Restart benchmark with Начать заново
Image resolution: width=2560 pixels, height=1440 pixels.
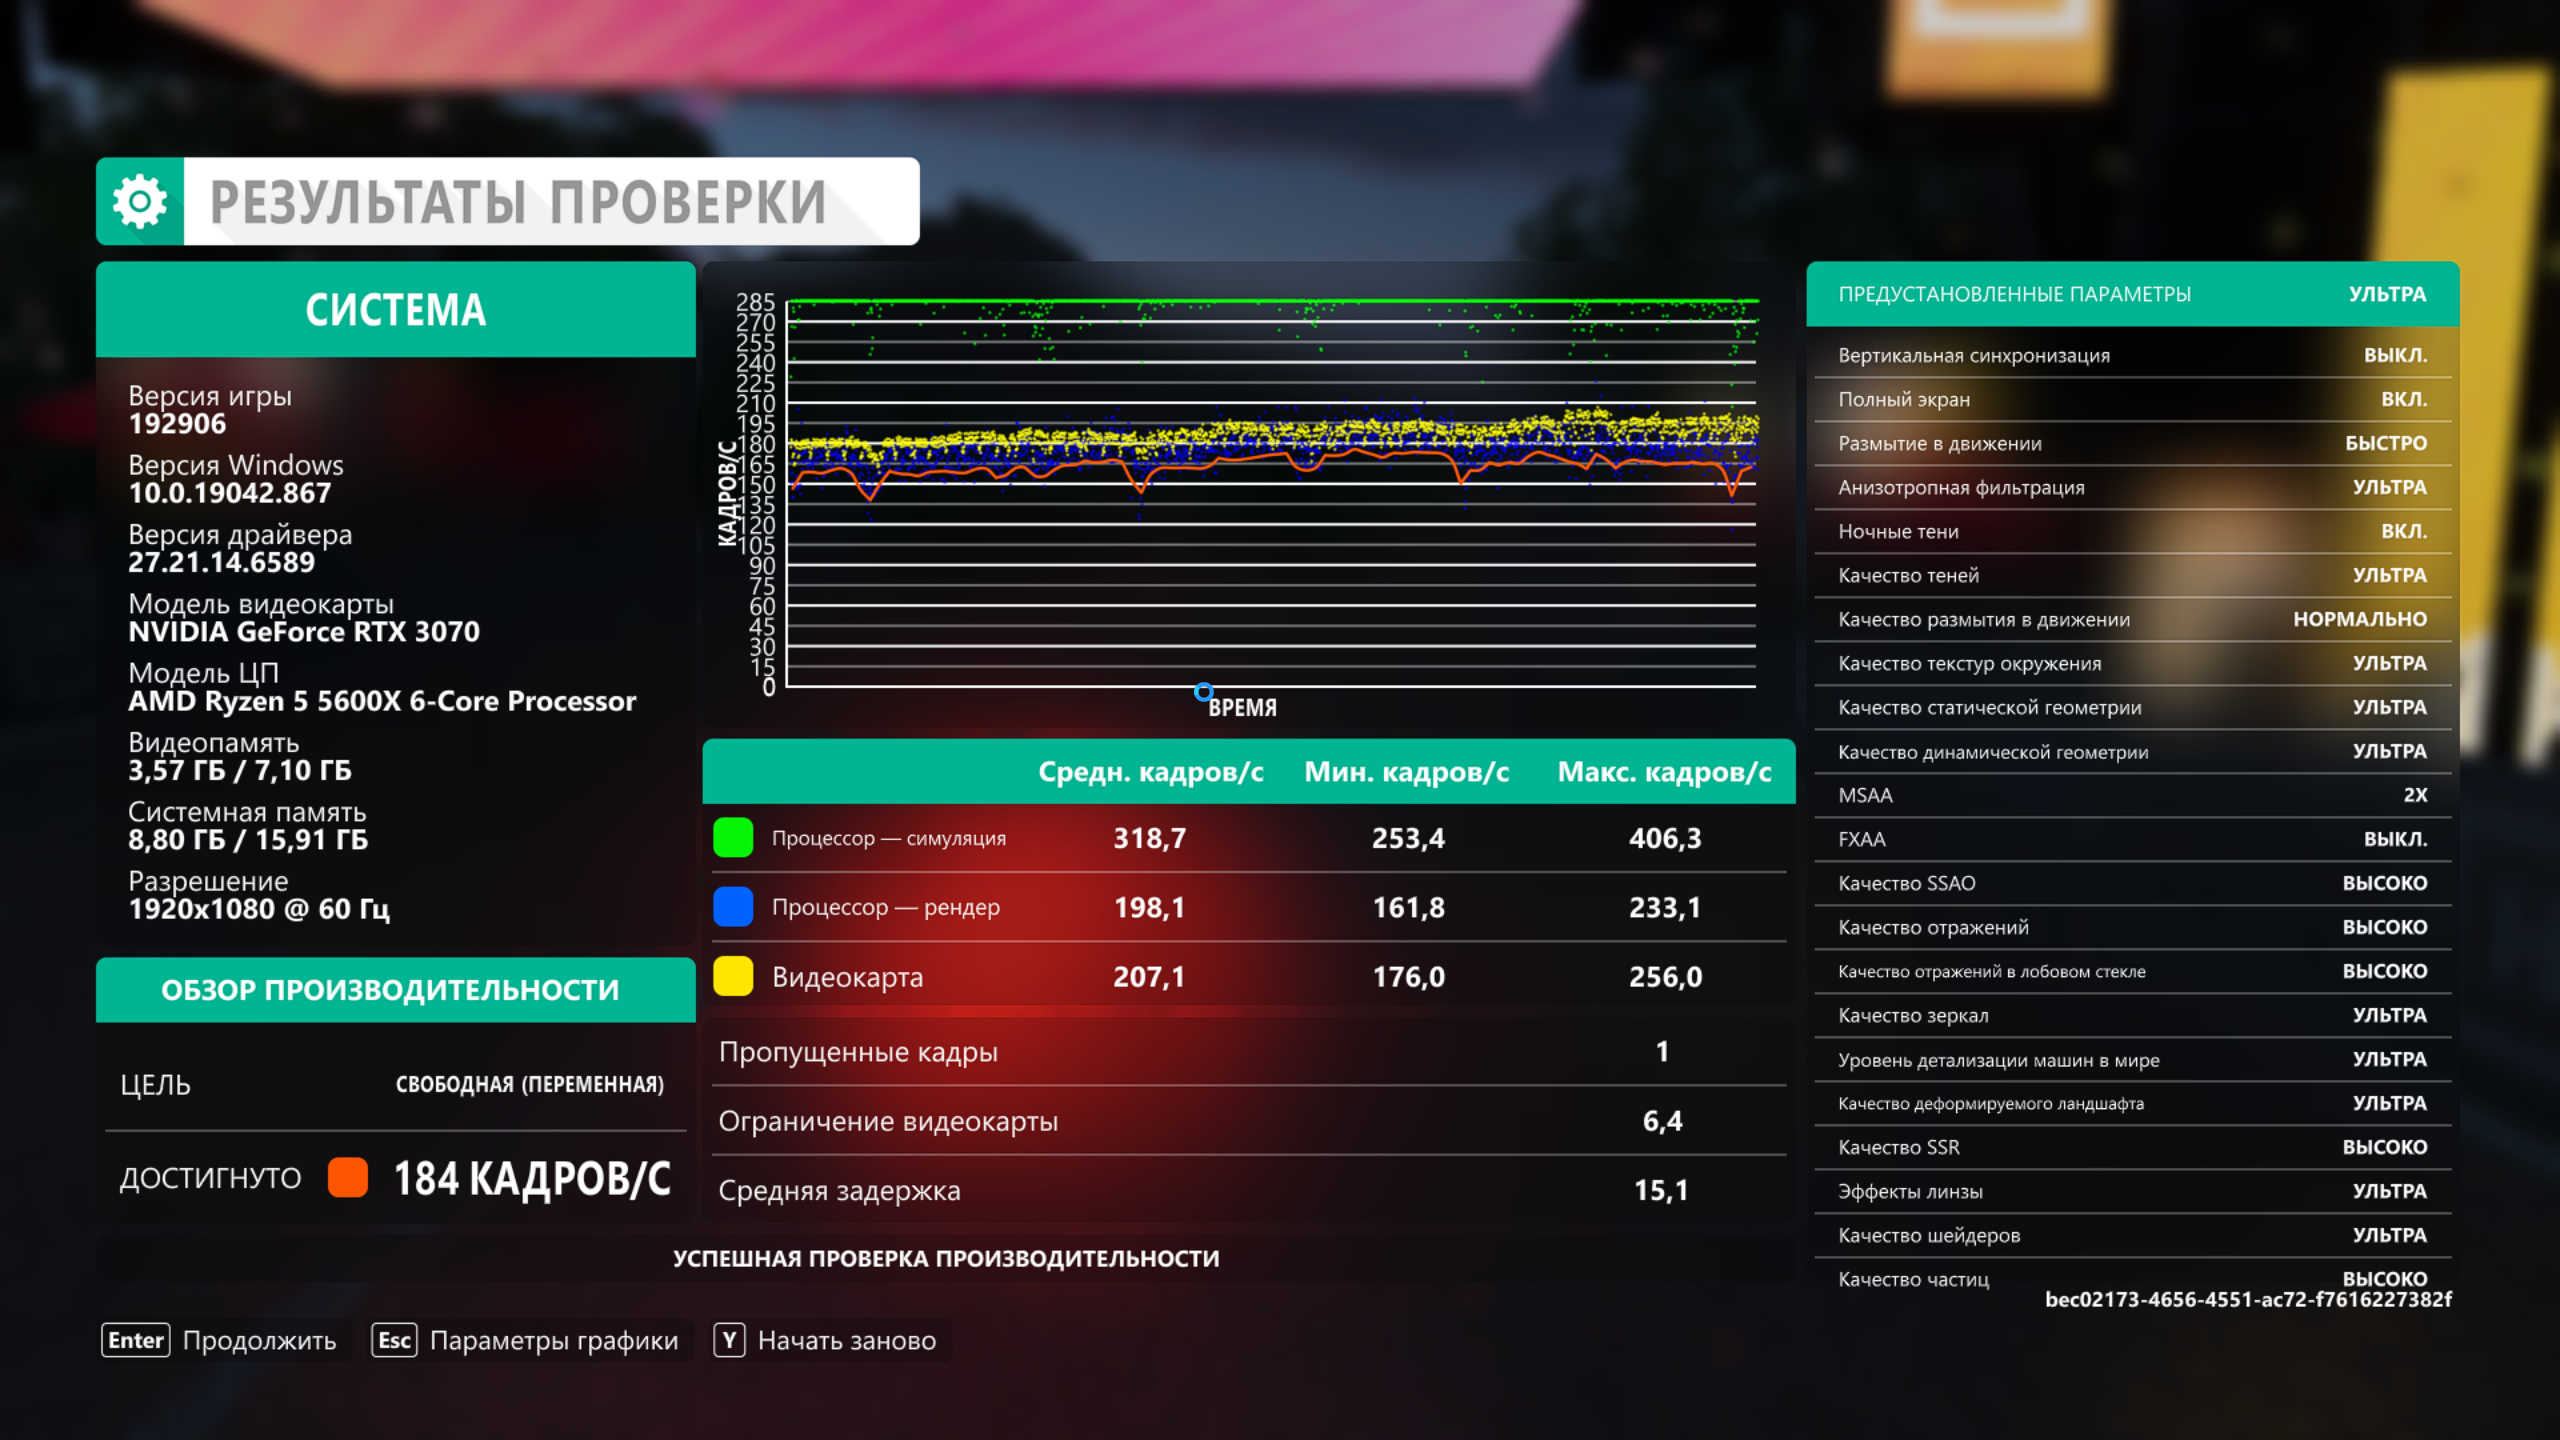pyautogui.click(x=846, y=1340)
